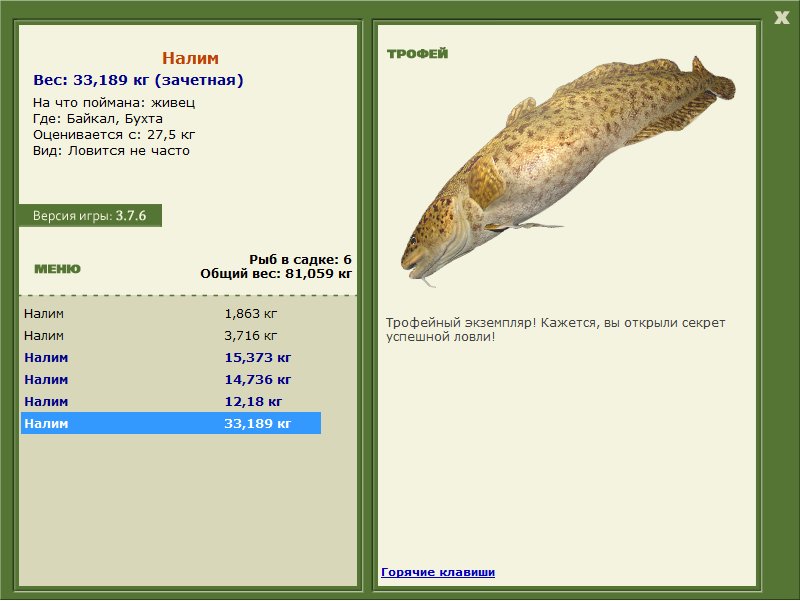Click the Оценивается с: 27,5 кг line
This screenshot has width=800, height=601.
pyautogui.click(x=114, y=135)
